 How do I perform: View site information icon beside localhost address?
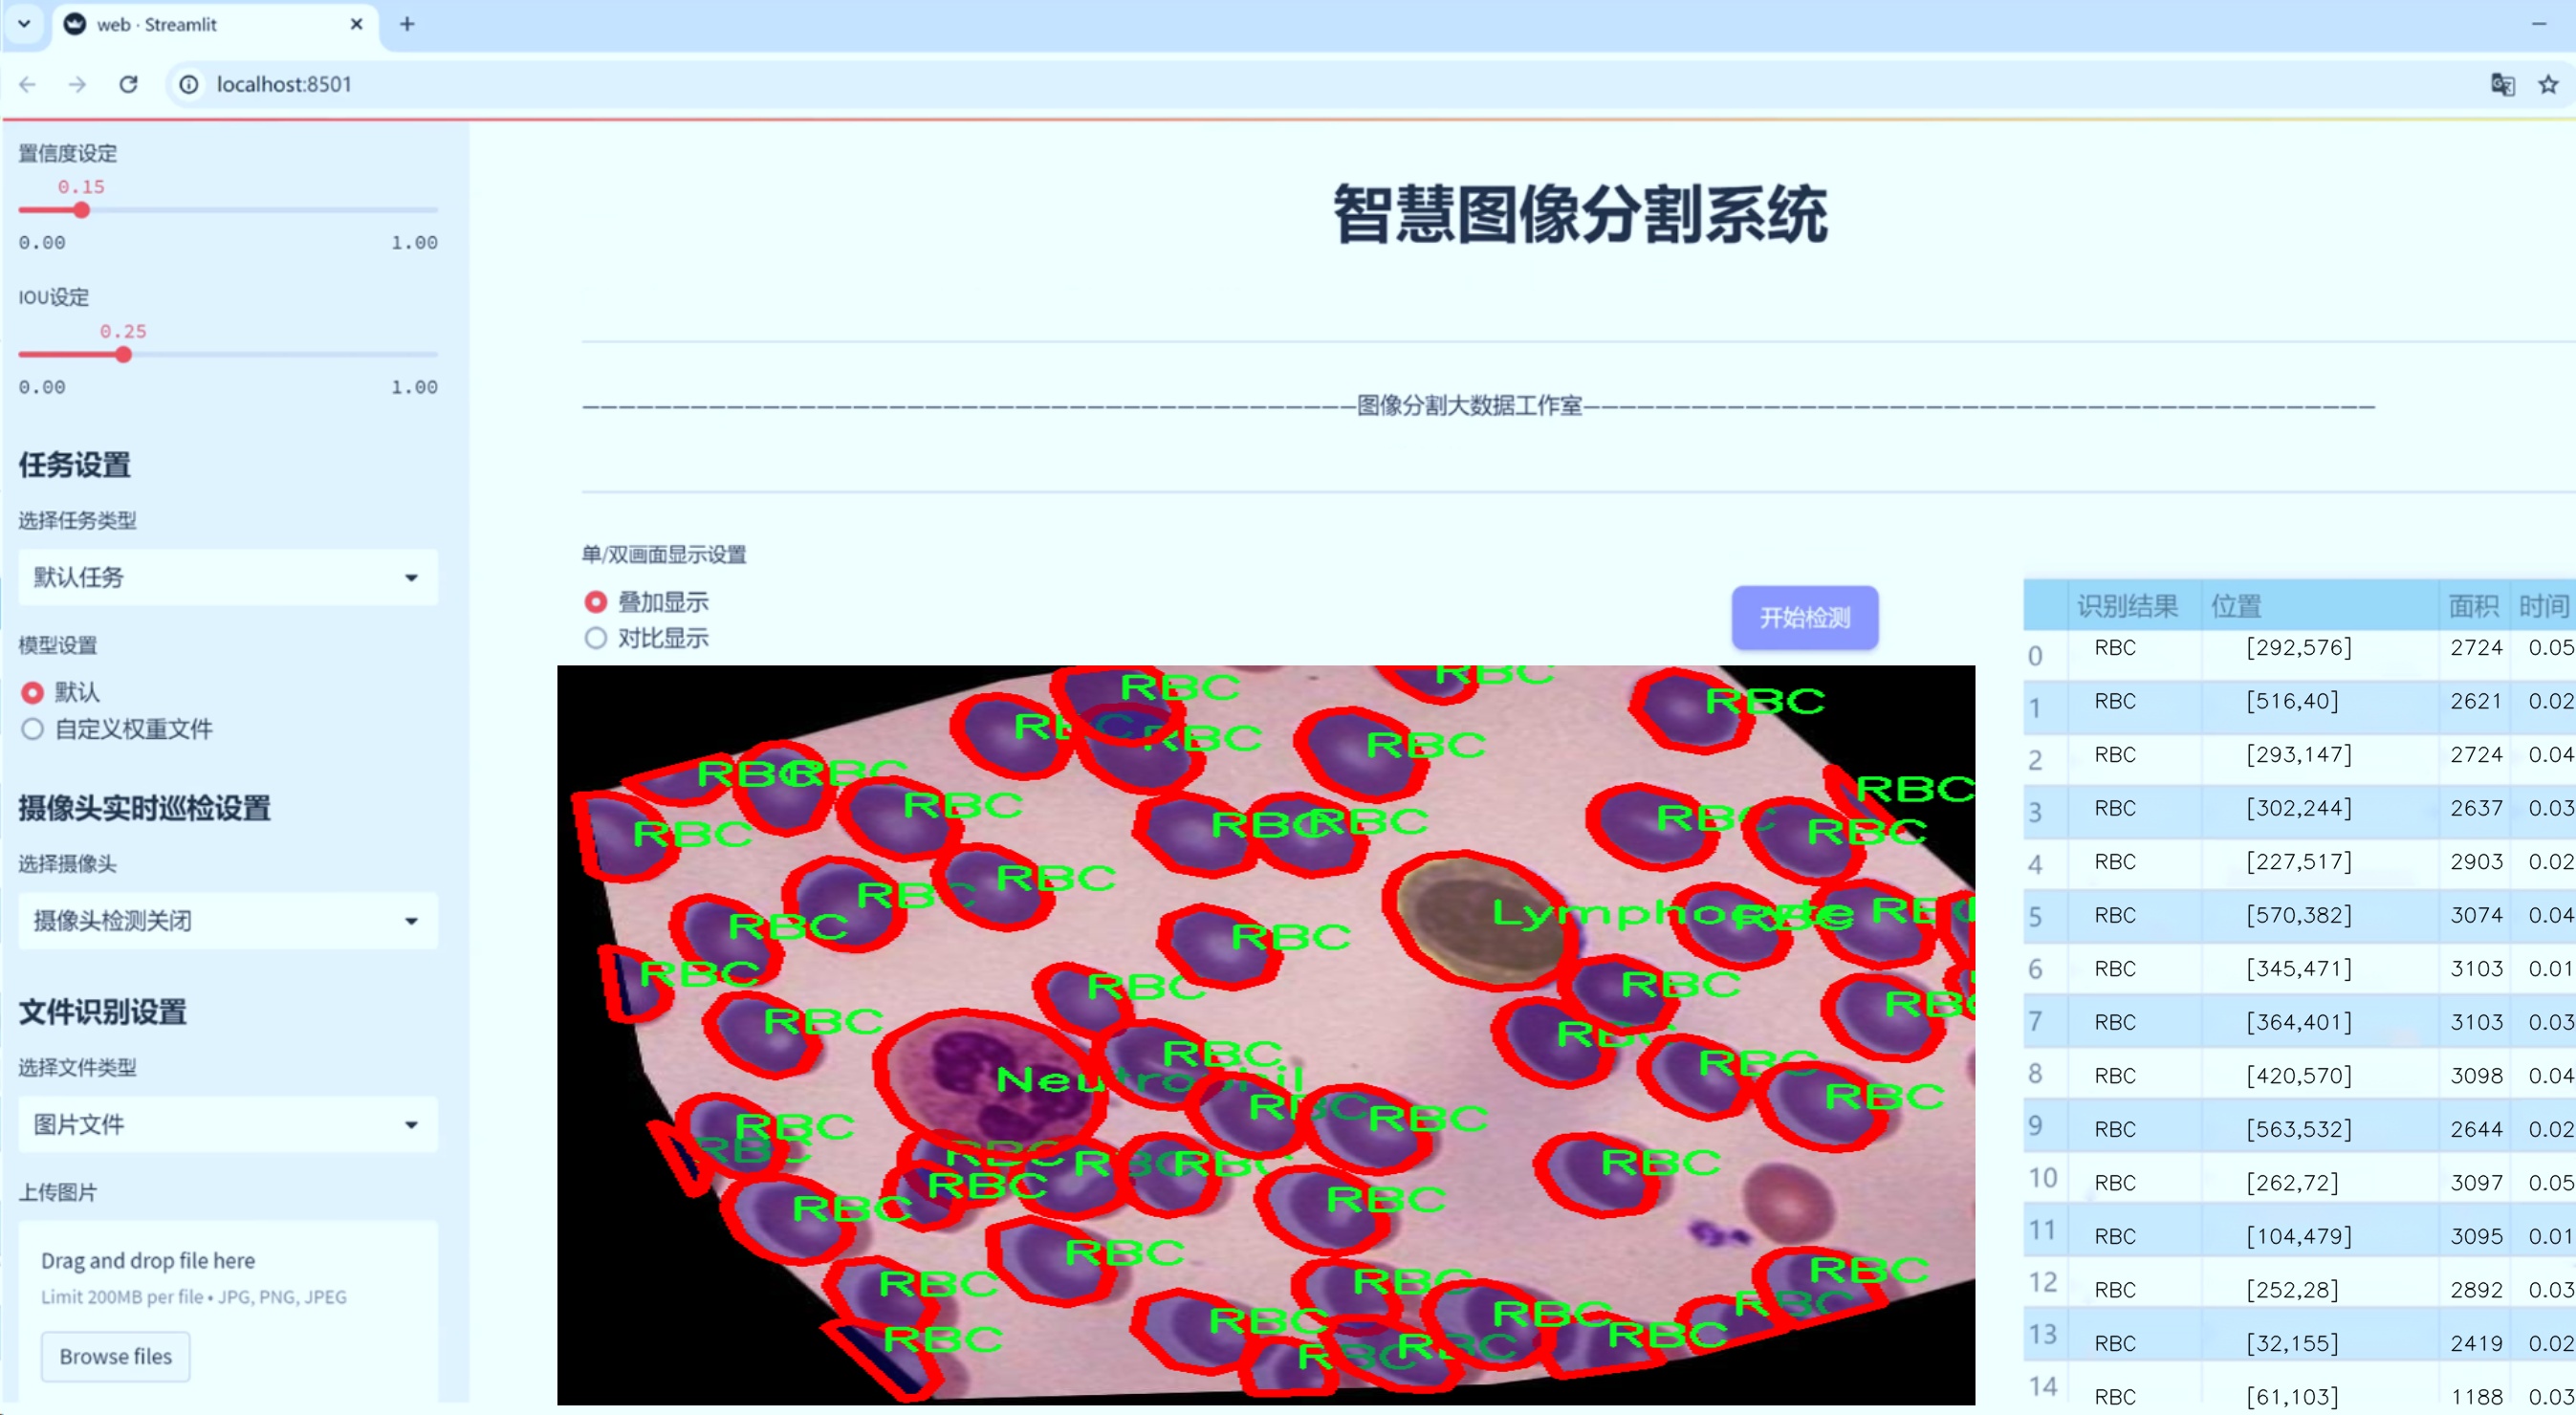pos(189,84)
